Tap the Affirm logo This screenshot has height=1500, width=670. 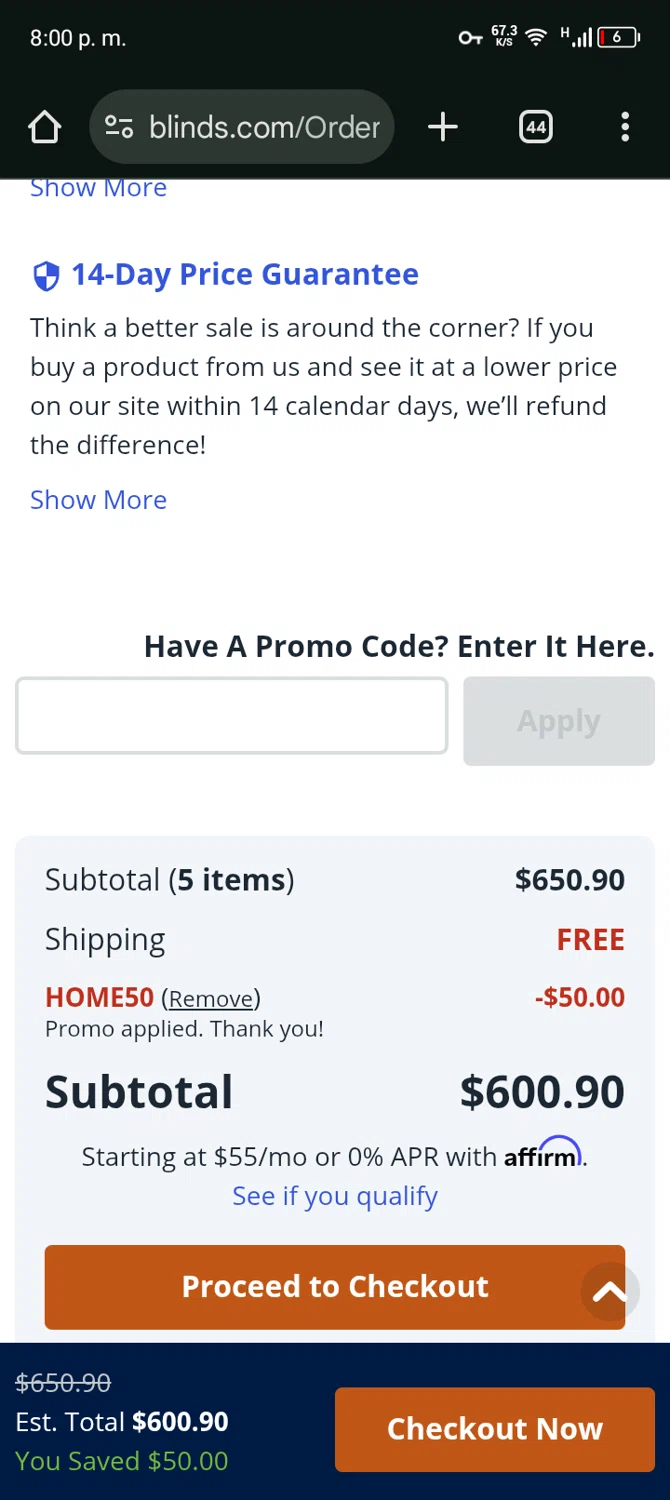(x=542, y=1155)
